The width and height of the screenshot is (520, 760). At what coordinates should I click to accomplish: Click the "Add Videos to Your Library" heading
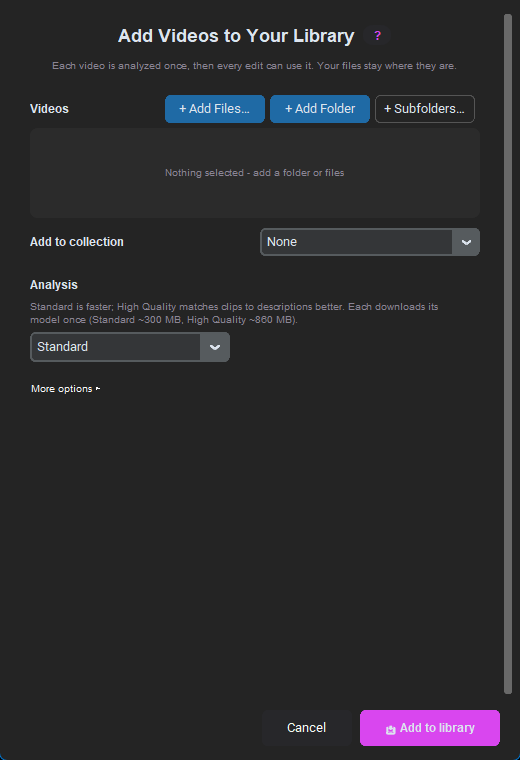(236, 36)
